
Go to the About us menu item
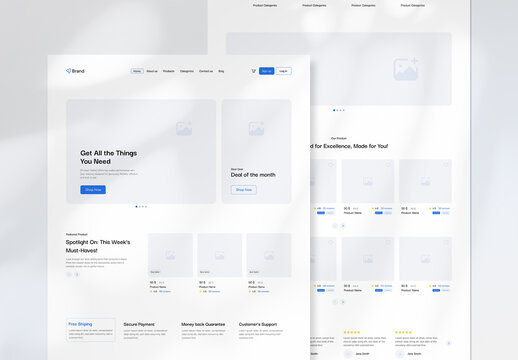152,71
